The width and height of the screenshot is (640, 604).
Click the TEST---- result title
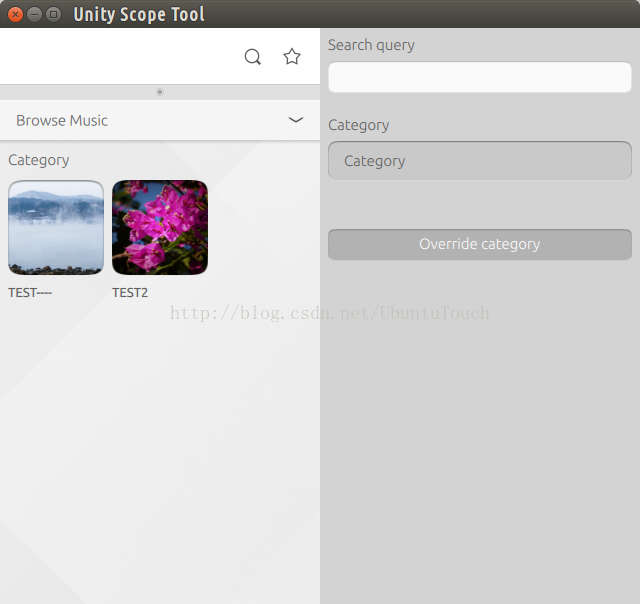(30, 293)
